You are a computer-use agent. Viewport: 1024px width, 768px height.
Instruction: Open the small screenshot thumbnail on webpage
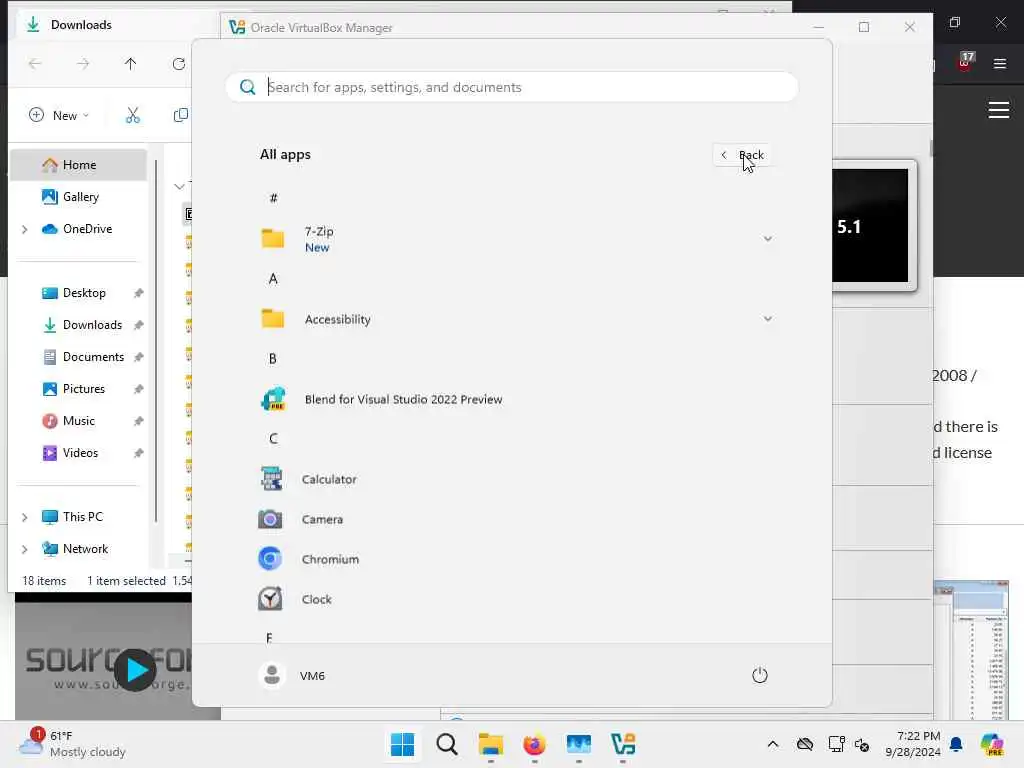point(971,650)
